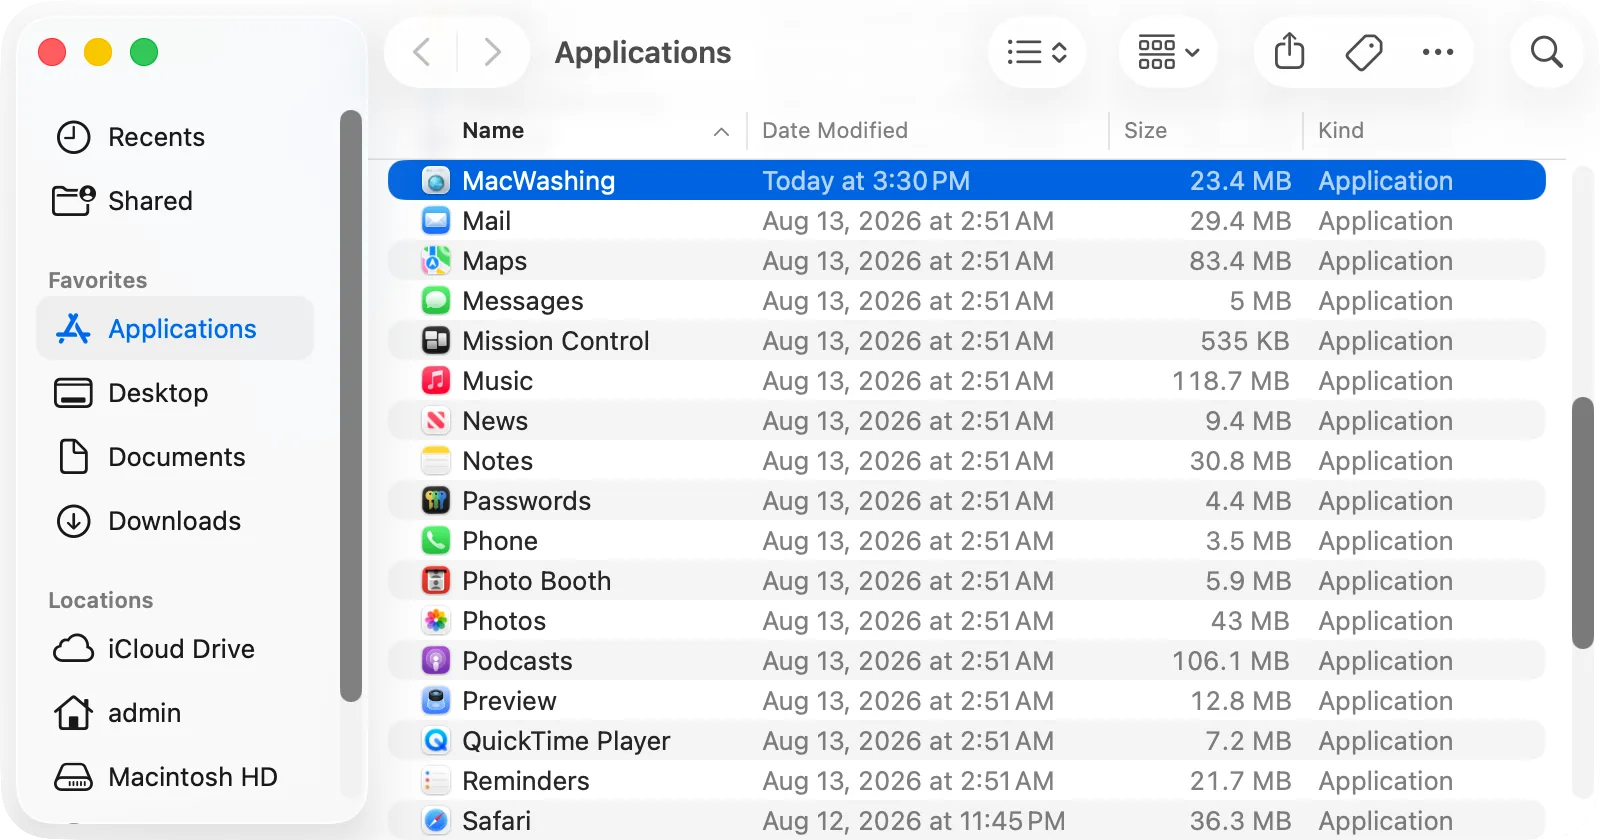Viewport: 1600px width, 840px height.
Task: Click the Applications window title
Action: (643, 52)
